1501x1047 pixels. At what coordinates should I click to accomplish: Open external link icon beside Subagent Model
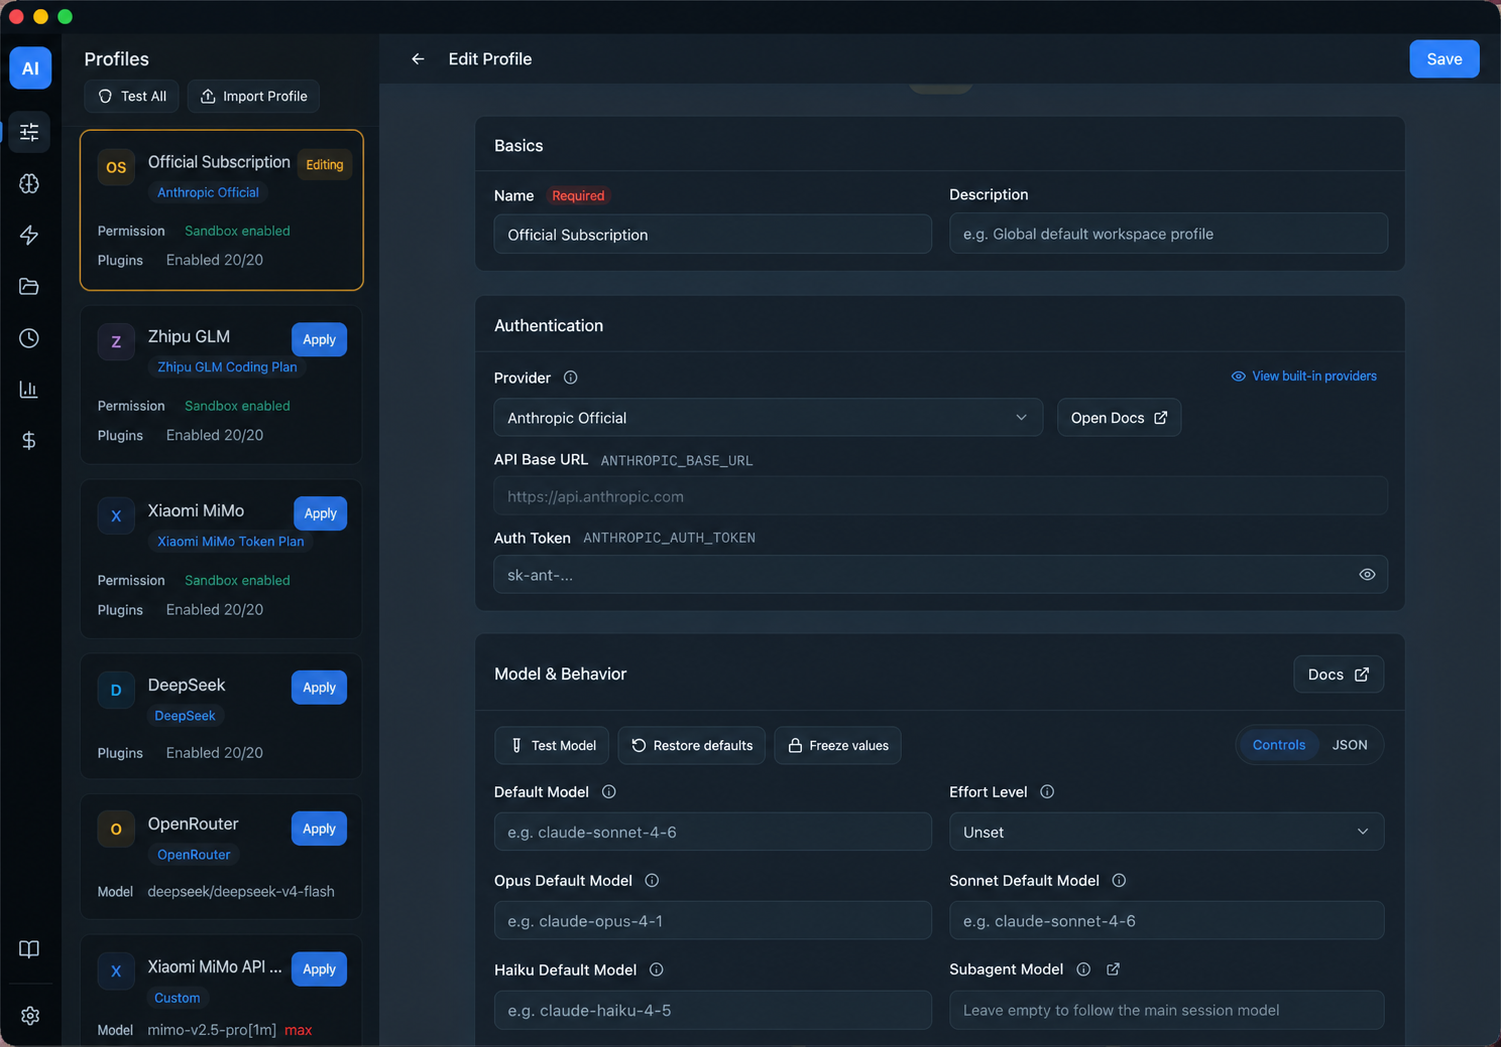(1113, 969)
